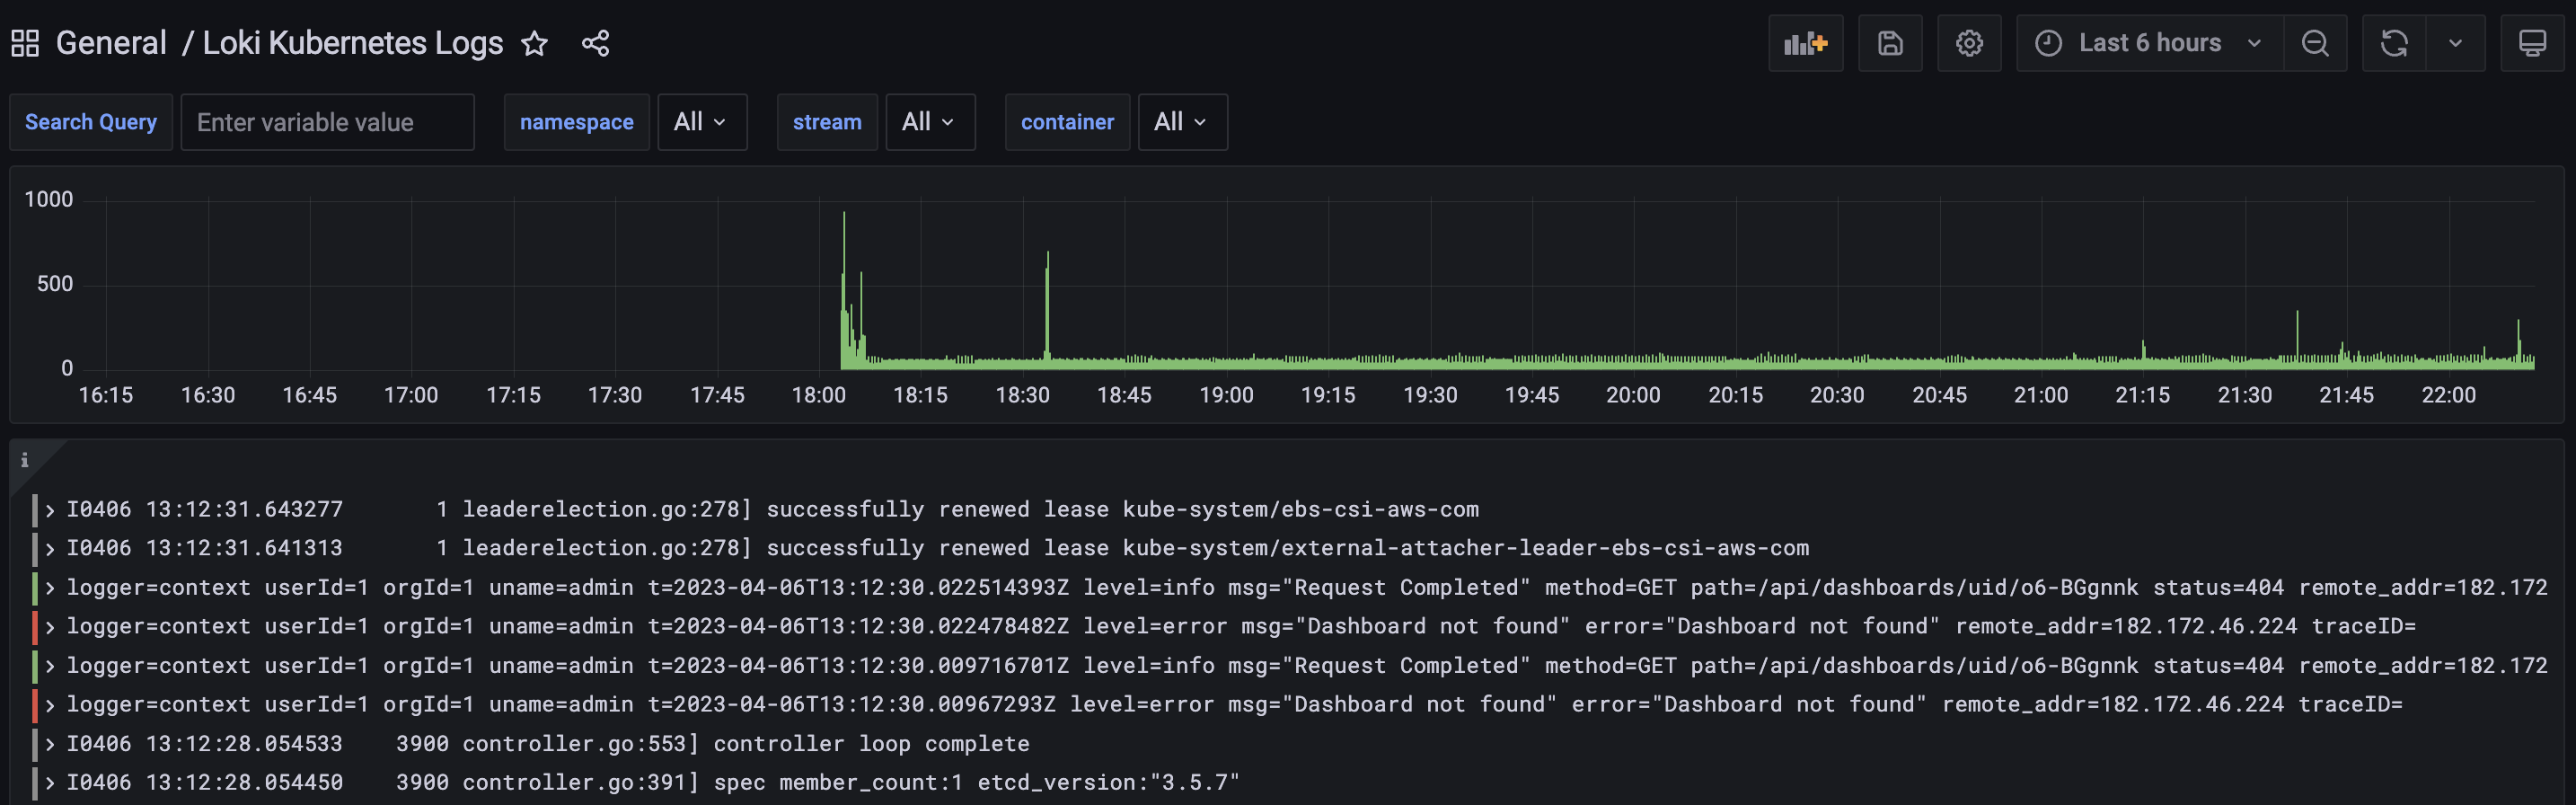Screen dimensions: 2576x805
Task: Expand the controller loop complete log line
Action: coord(49,744)
